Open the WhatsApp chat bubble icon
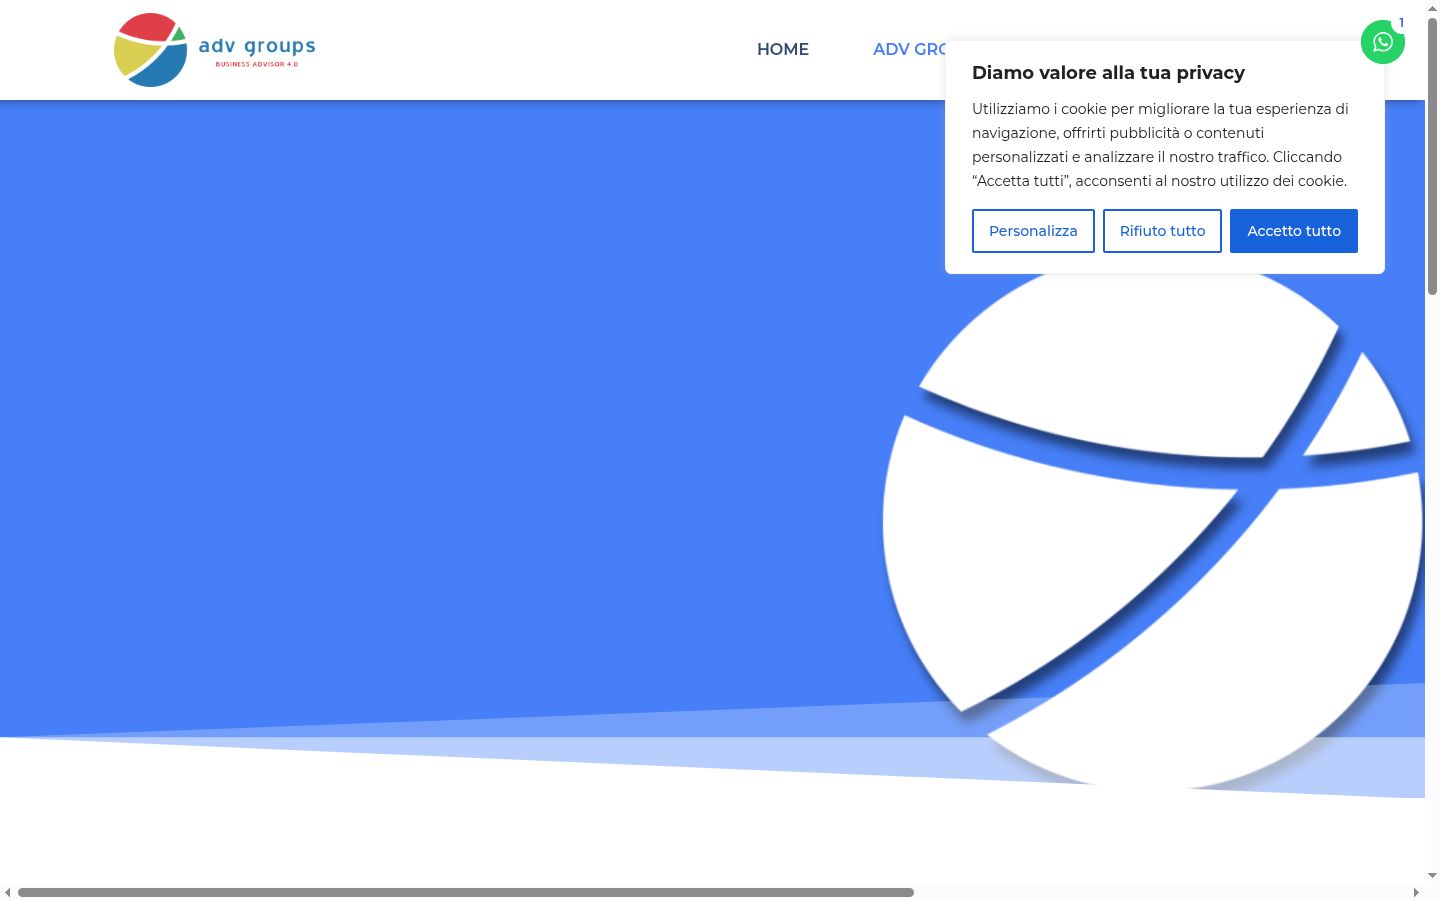This screenshot has height=900, width=1440. pyautogui.click(x=1383, y=42)
